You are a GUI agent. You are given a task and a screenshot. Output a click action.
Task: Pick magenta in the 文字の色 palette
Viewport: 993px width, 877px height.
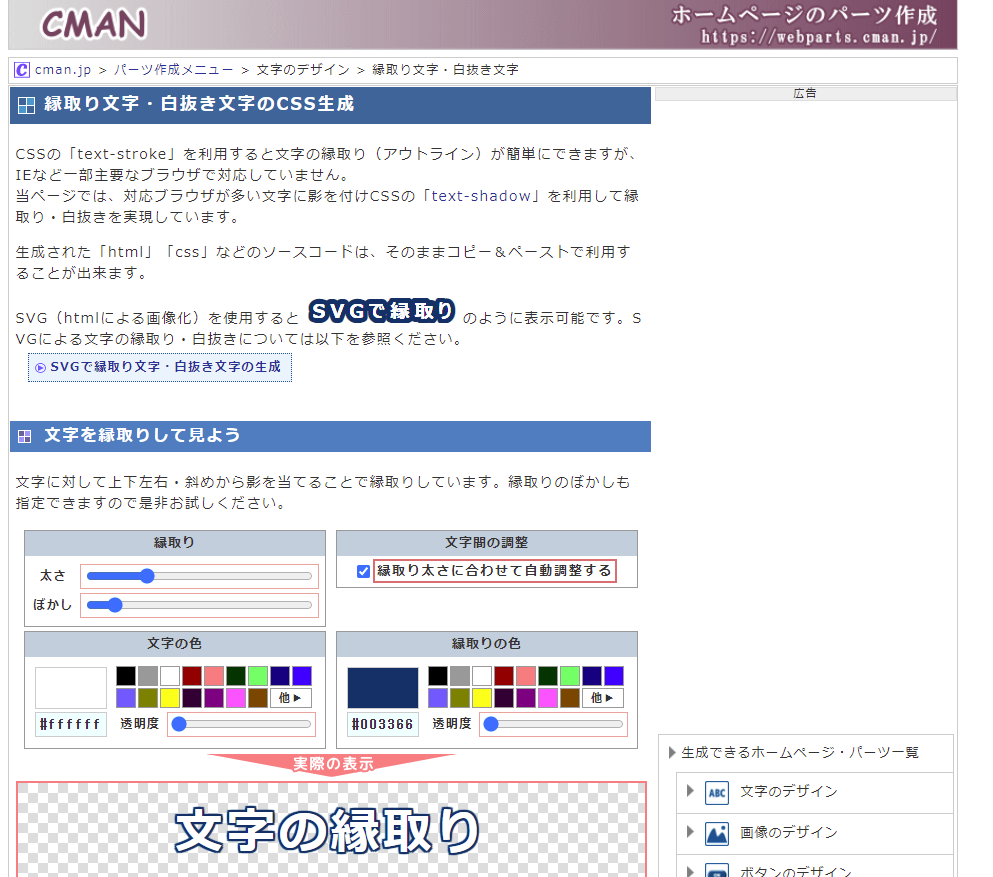(236, 698)
